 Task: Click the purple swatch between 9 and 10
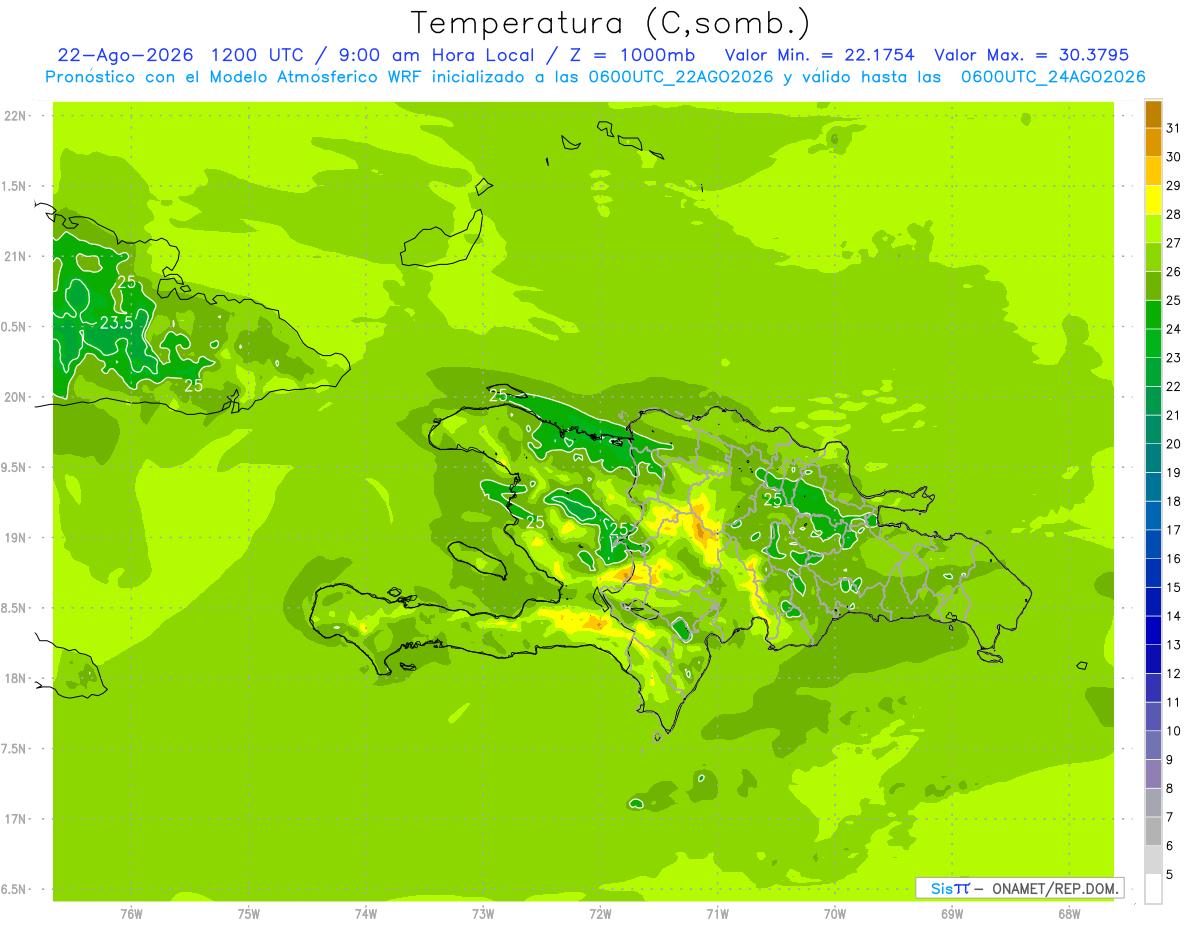[x=1153, y=745]
